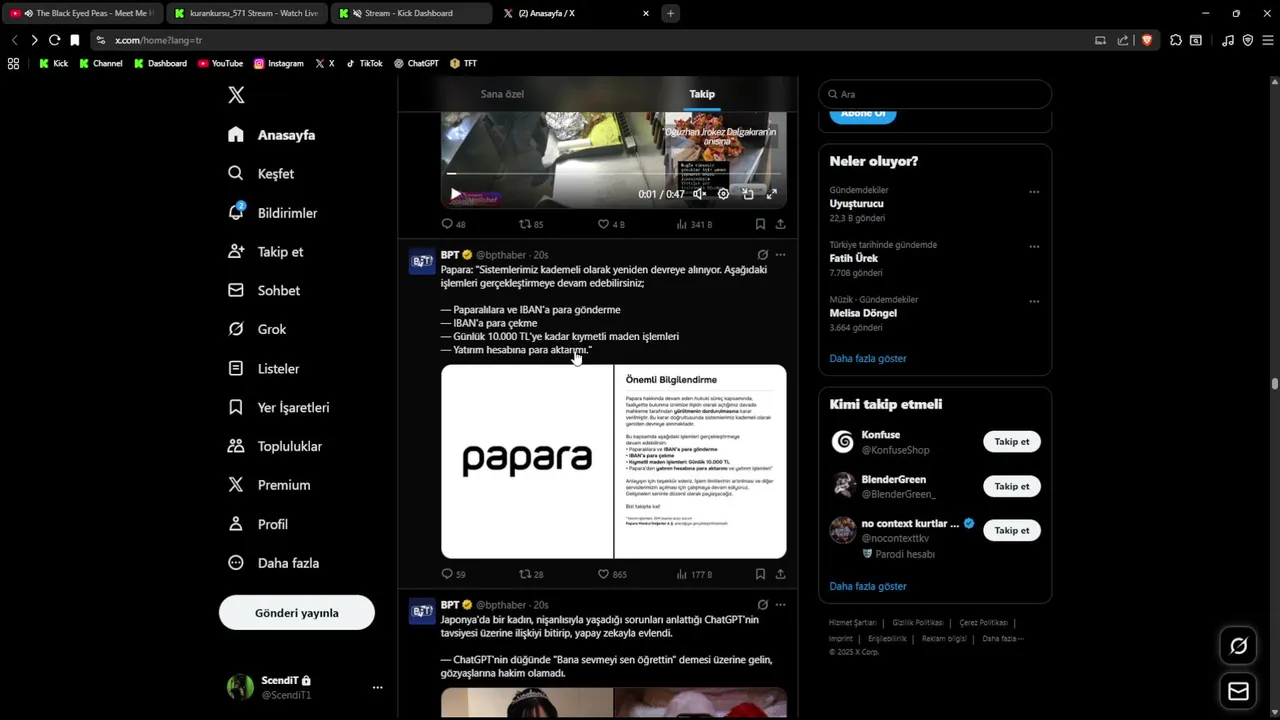Click the Abone Ol button
The width and height of the screenshot is (1280, 720).
pyautogui.click(x=863, y=114)
